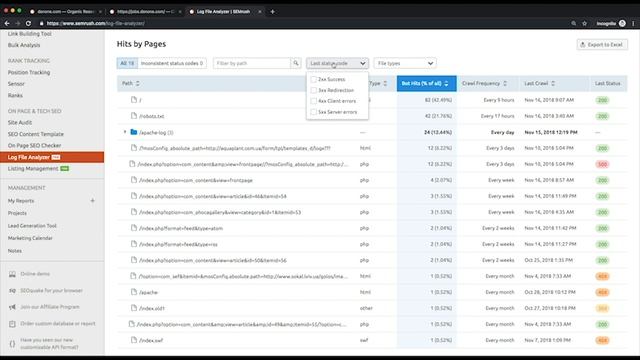Click the plus icon beside My Reports
Image resolution: width=640 pixels, height=360 pixels.
pyautogui.click(x=93, y=201)
